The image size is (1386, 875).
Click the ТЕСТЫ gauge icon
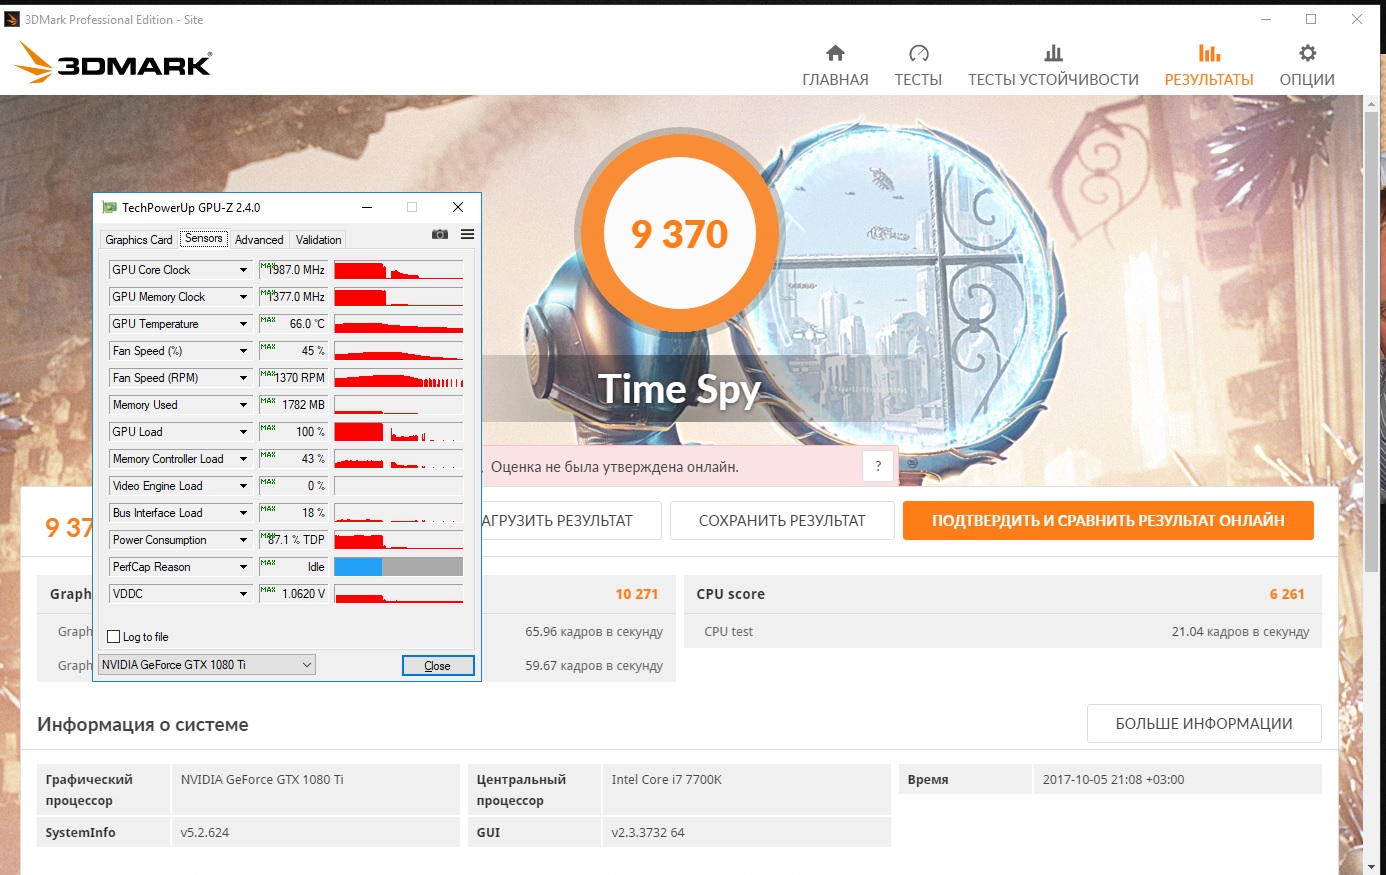tap(918, 53)
